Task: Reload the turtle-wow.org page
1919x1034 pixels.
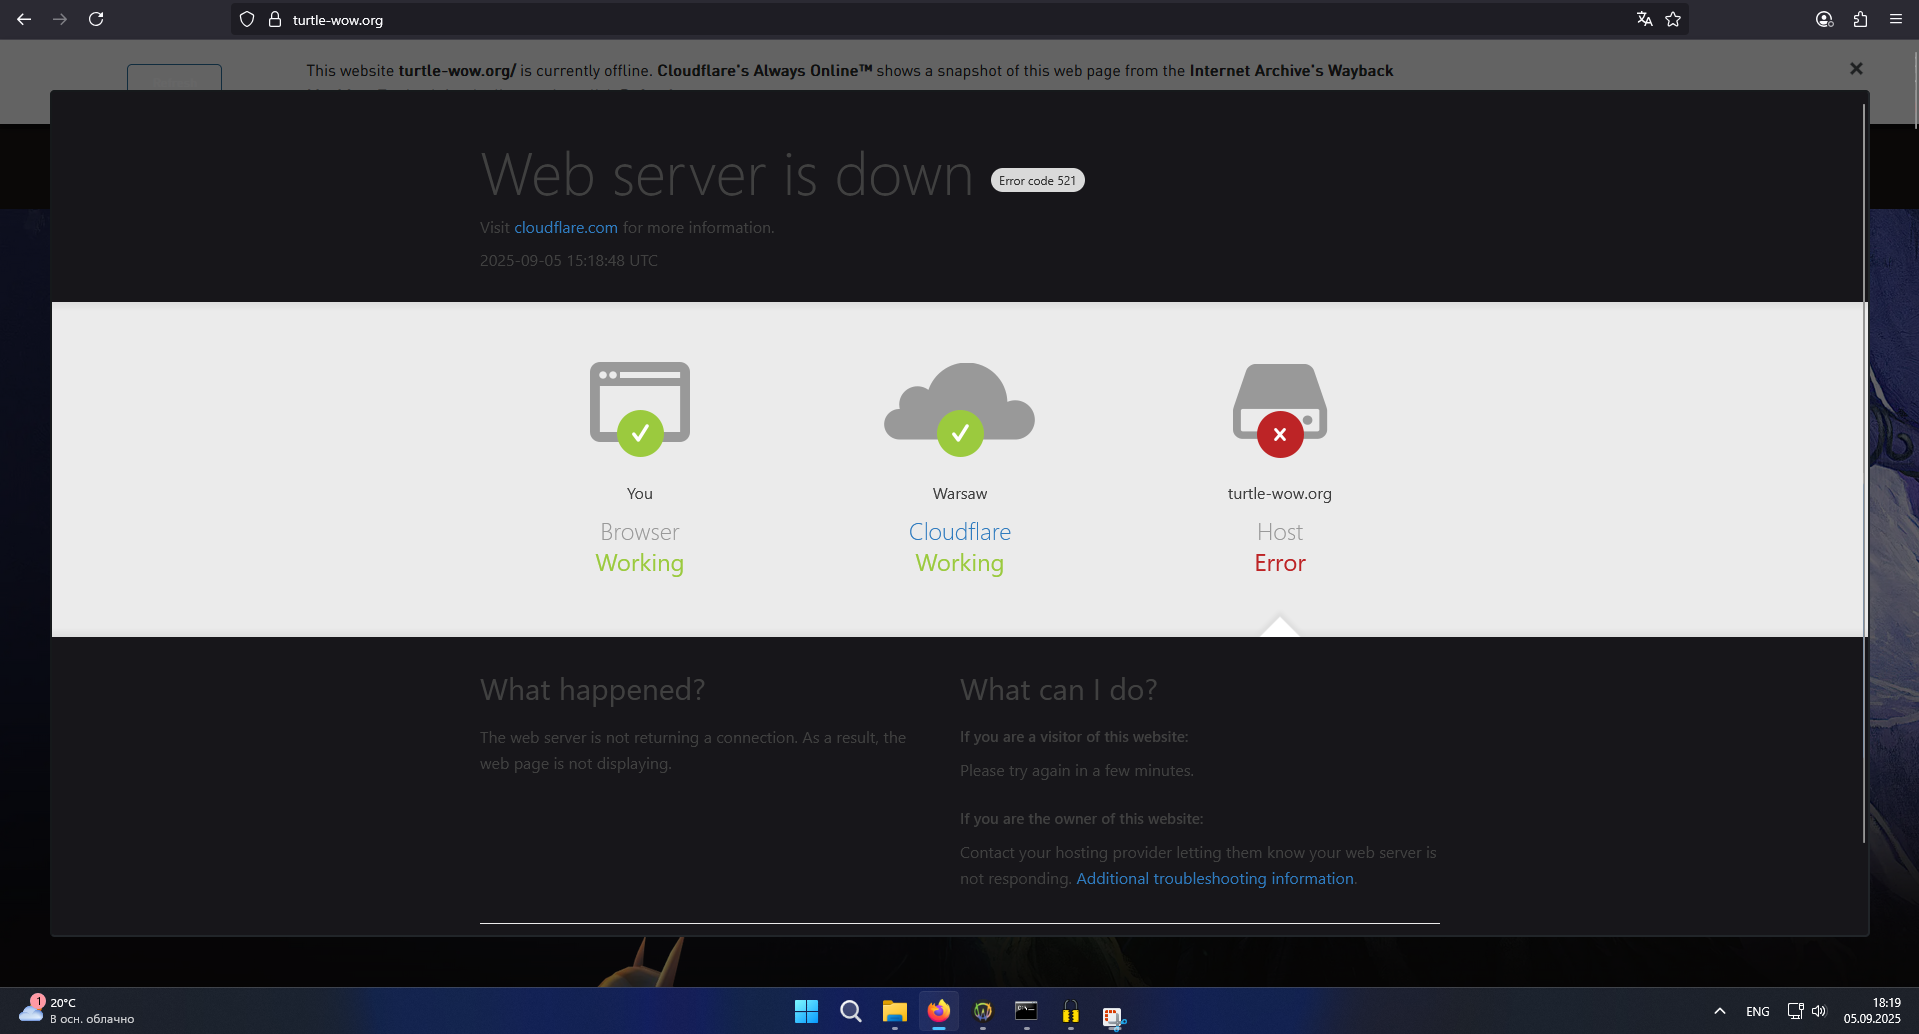Action: pyautogui.click(x=96, y=19)
